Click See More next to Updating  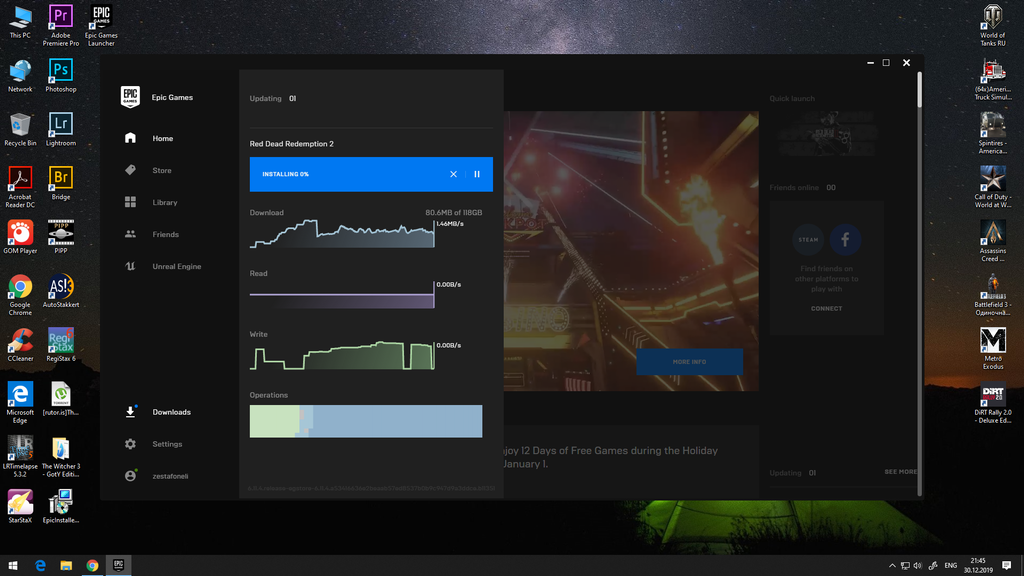tap(900, 472)
